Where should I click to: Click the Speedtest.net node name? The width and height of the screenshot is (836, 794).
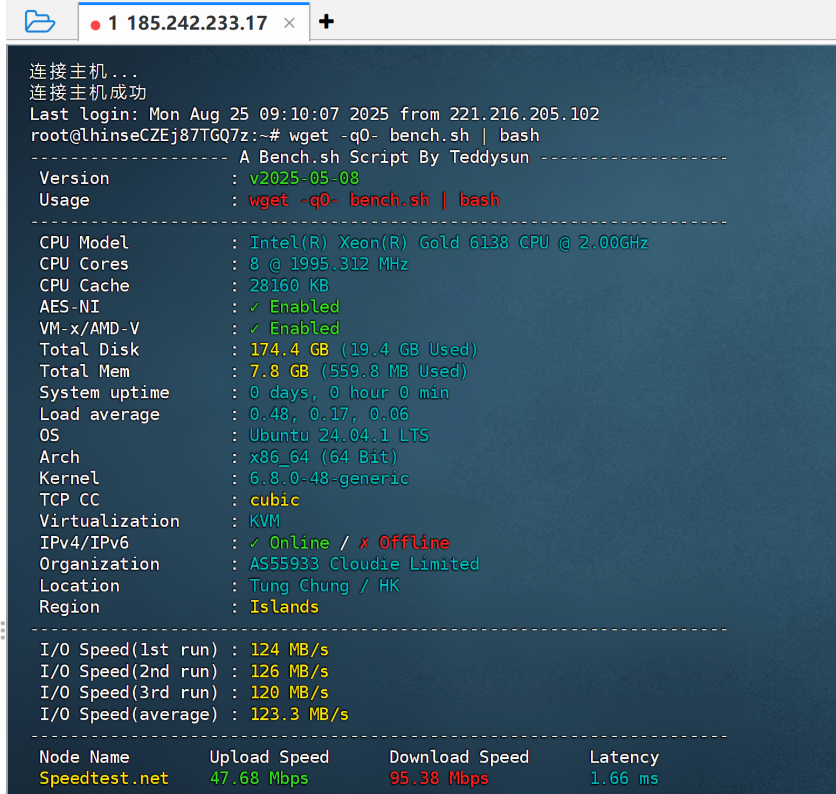(x=104, y=778)
